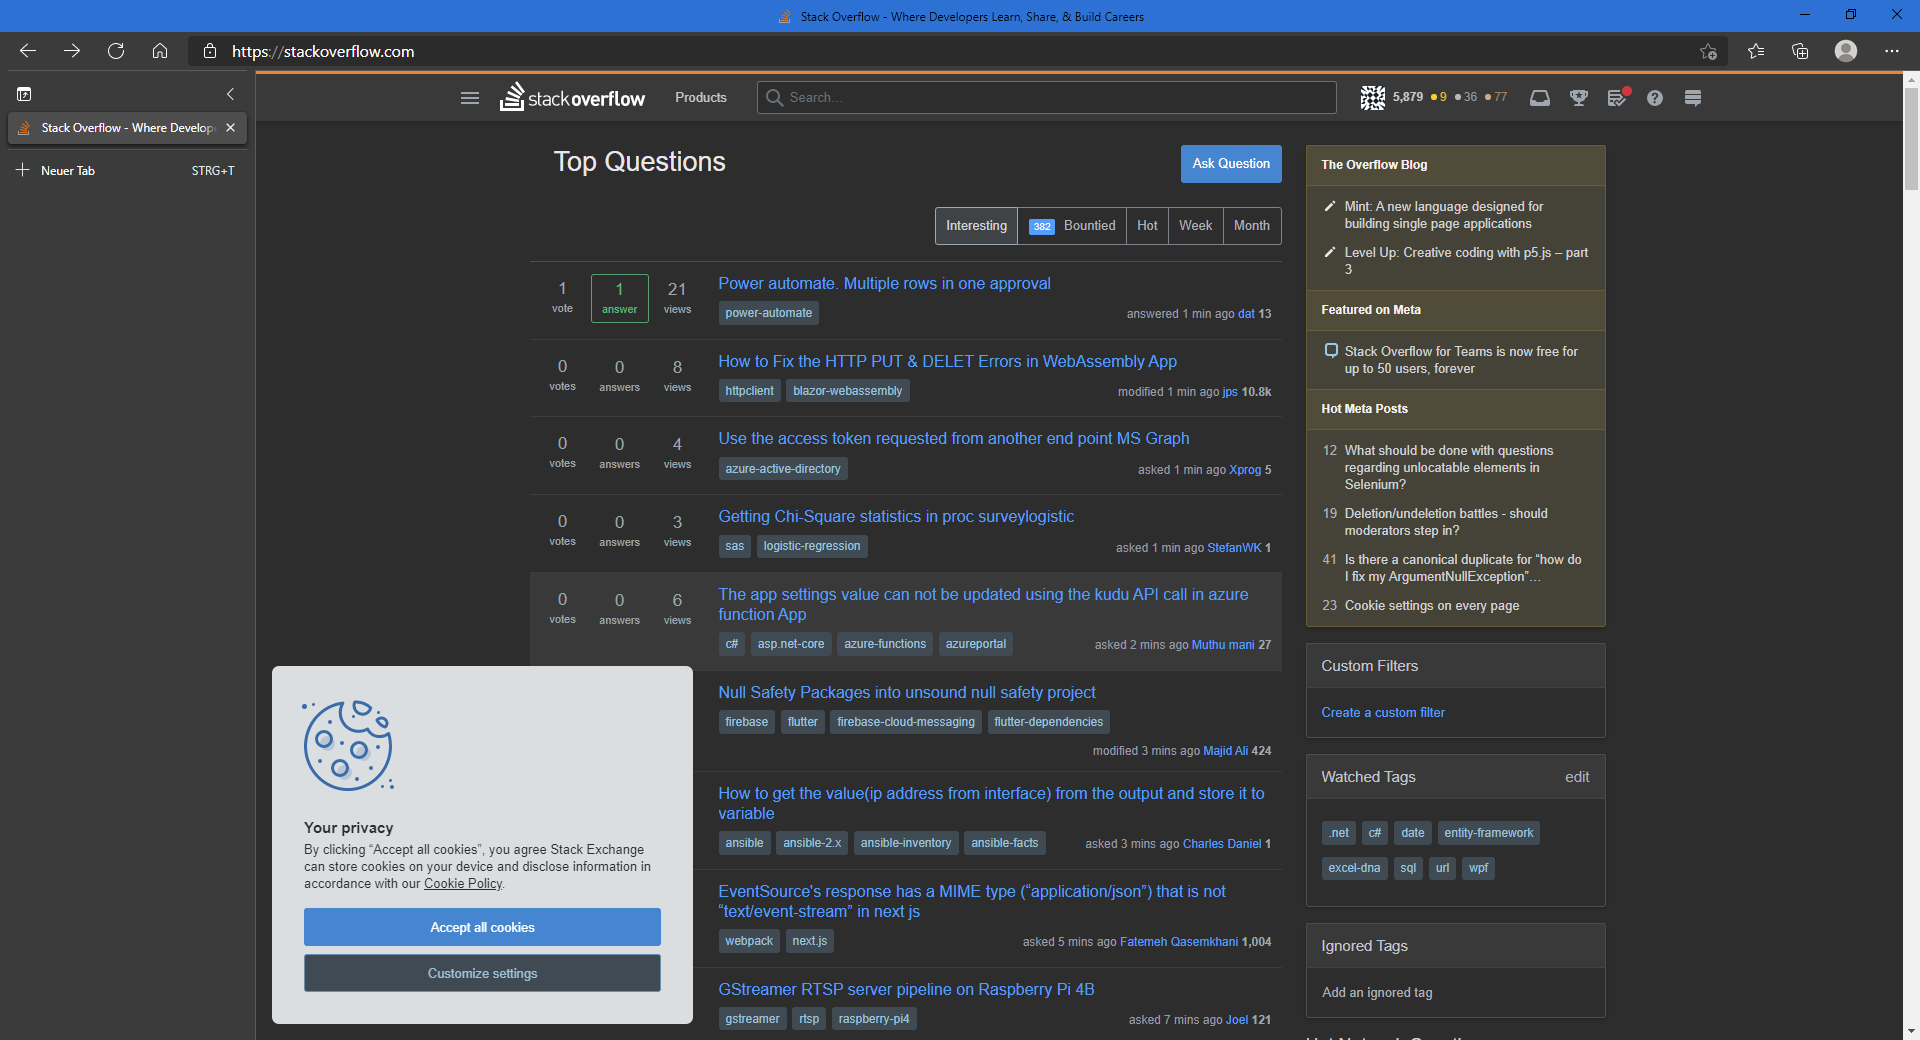Open meta post Stack Overflow for Teams free
The width and height of the screenshot is (1920, 1040).
tap(1461, 360)
